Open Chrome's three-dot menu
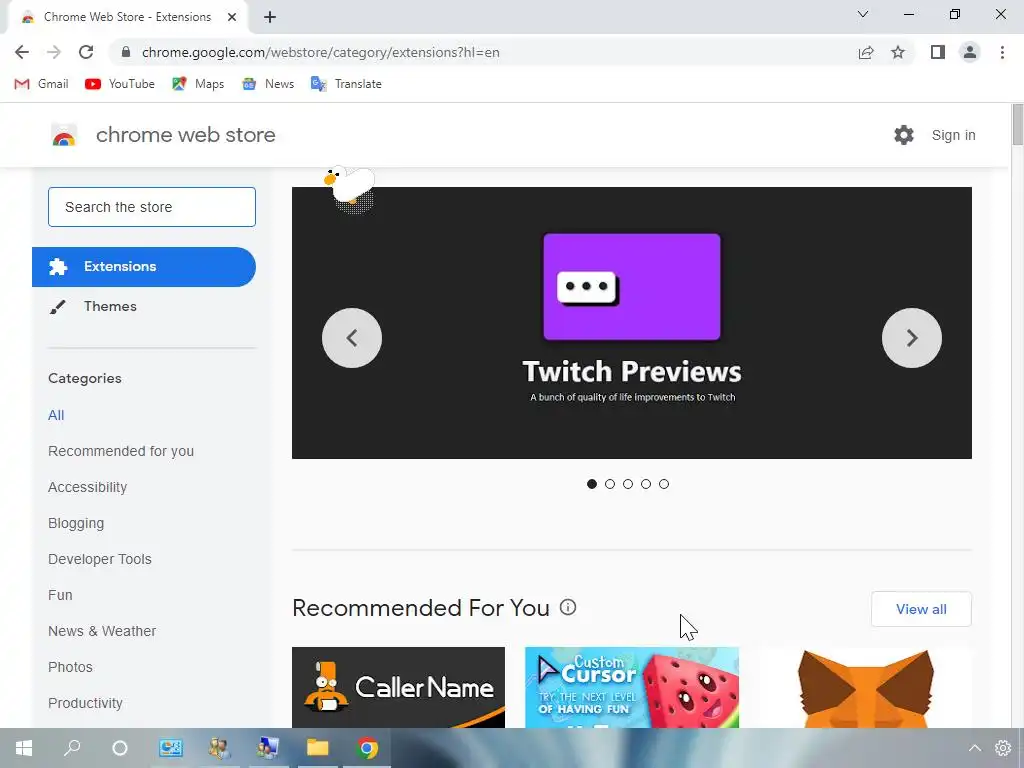Image resolution: width=1024 pixels, height=768 pixels. (1002, 52)
